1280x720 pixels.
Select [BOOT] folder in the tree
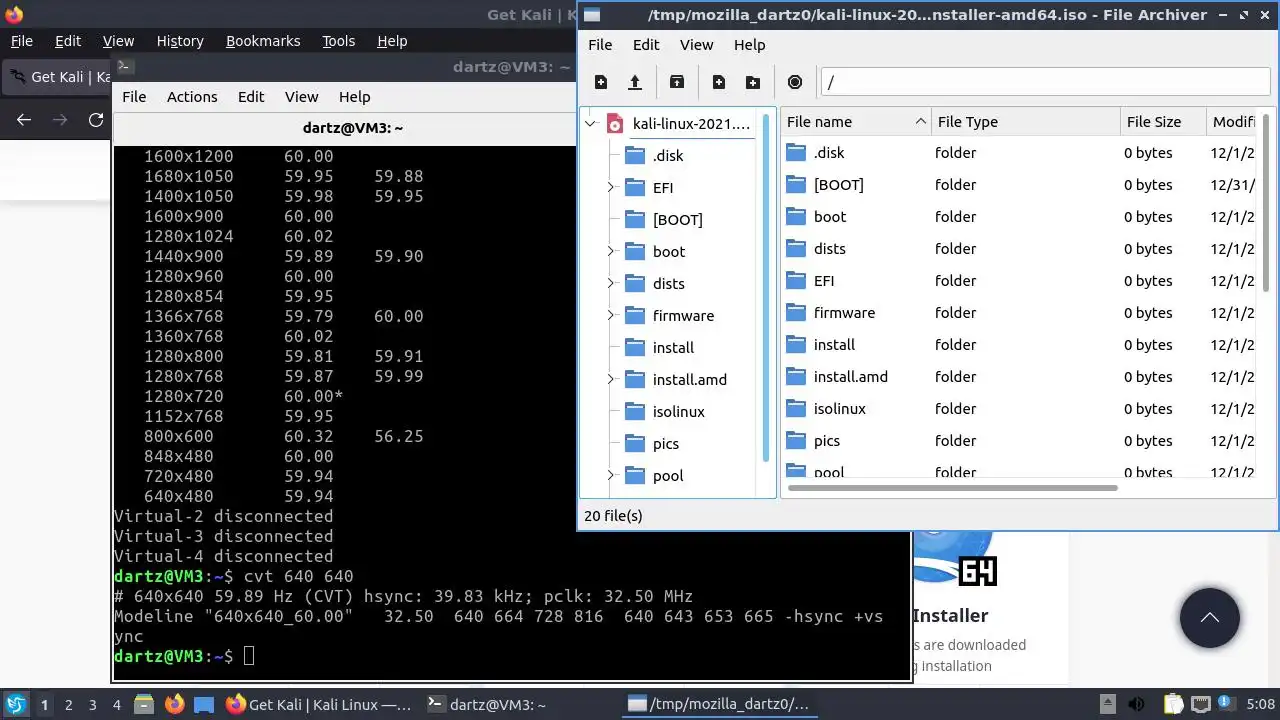(677, 219)
